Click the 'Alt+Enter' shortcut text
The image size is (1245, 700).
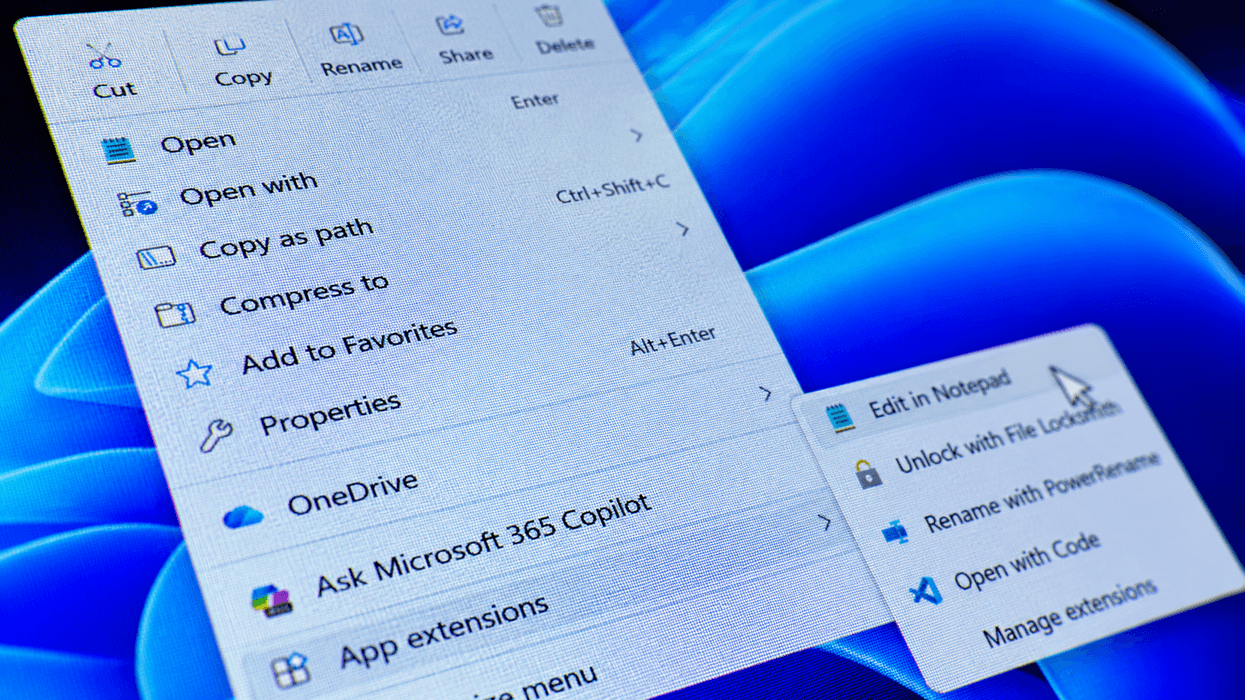pos(673,341)
